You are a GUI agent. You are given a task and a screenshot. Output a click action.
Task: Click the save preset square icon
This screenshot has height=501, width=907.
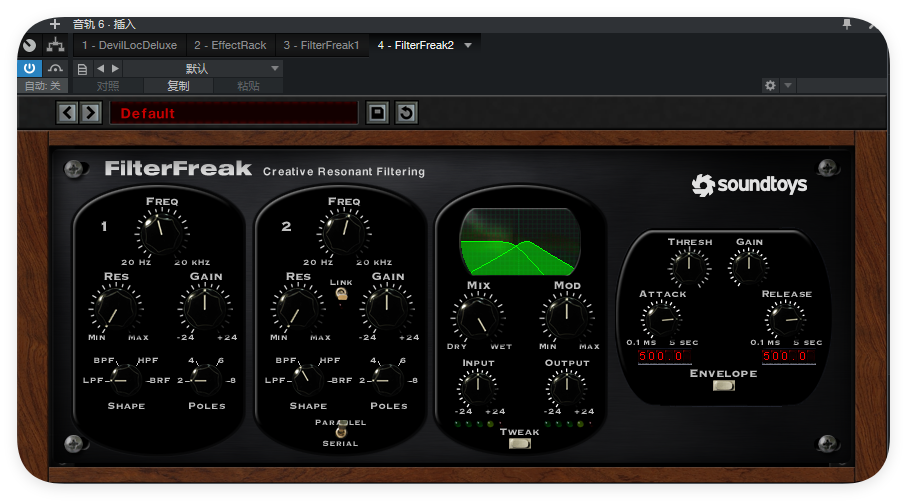click(x=378, y=113)
